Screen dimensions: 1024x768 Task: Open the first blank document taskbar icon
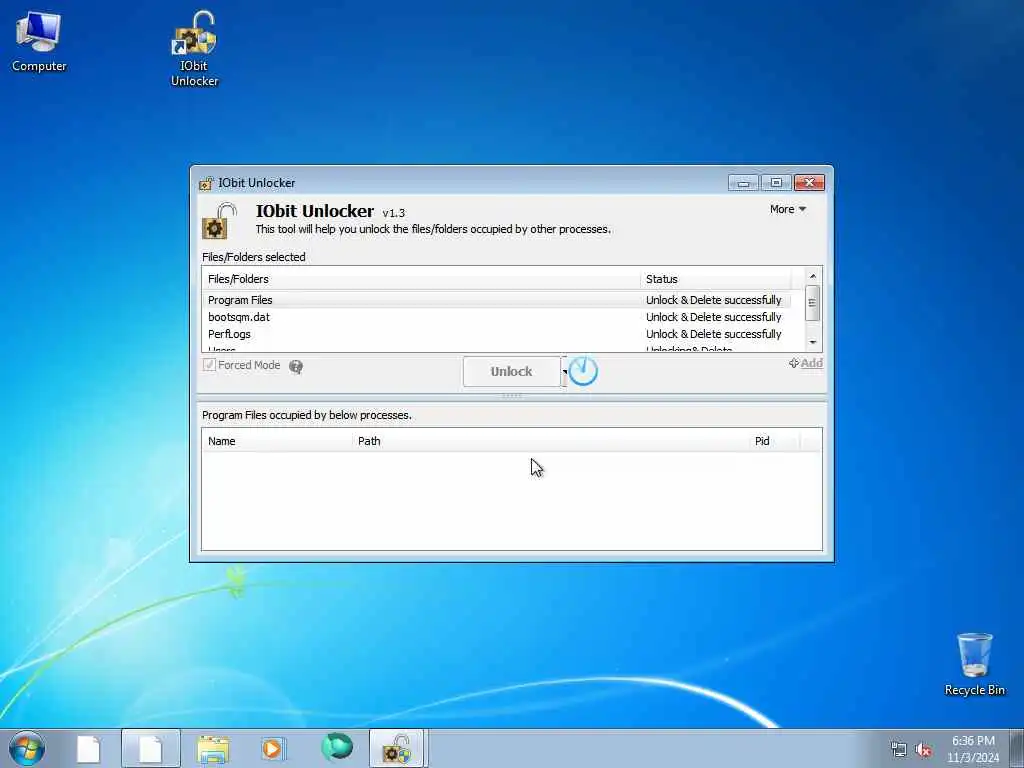point(88,749)
